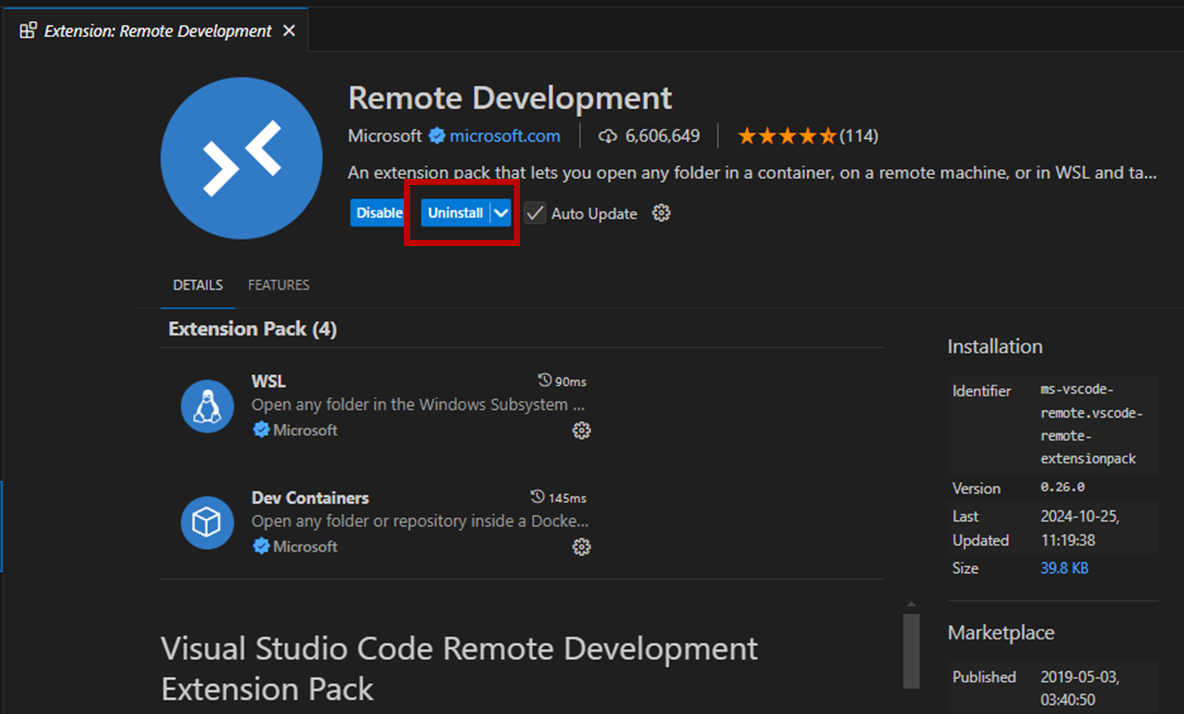1184x714 pixels.
Task: Click the Version label
Action: point(976,488)
